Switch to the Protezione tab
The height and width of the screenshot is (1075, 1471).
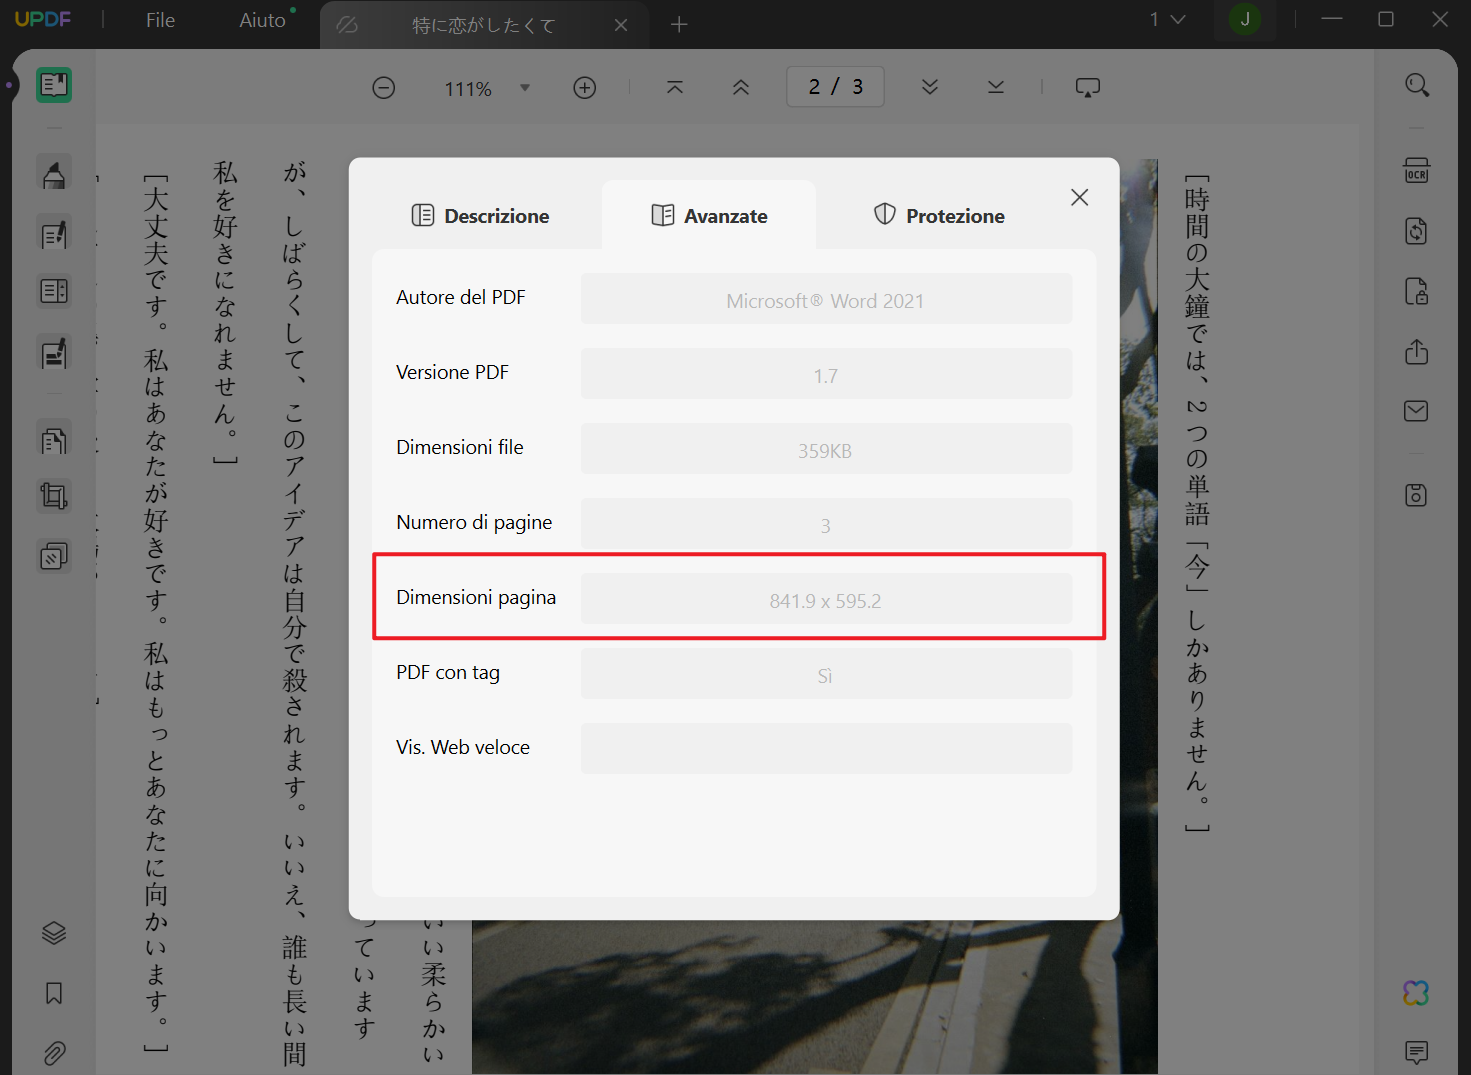(x=939, y=216)
